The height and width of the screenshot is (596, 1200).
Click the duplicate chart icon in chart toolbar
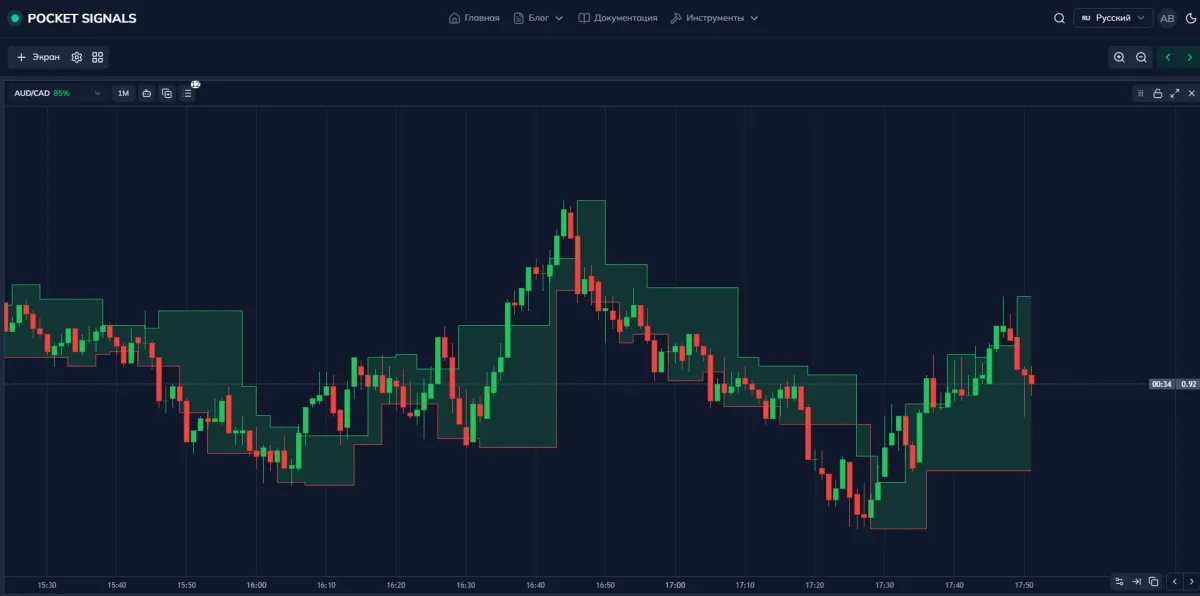166,93
